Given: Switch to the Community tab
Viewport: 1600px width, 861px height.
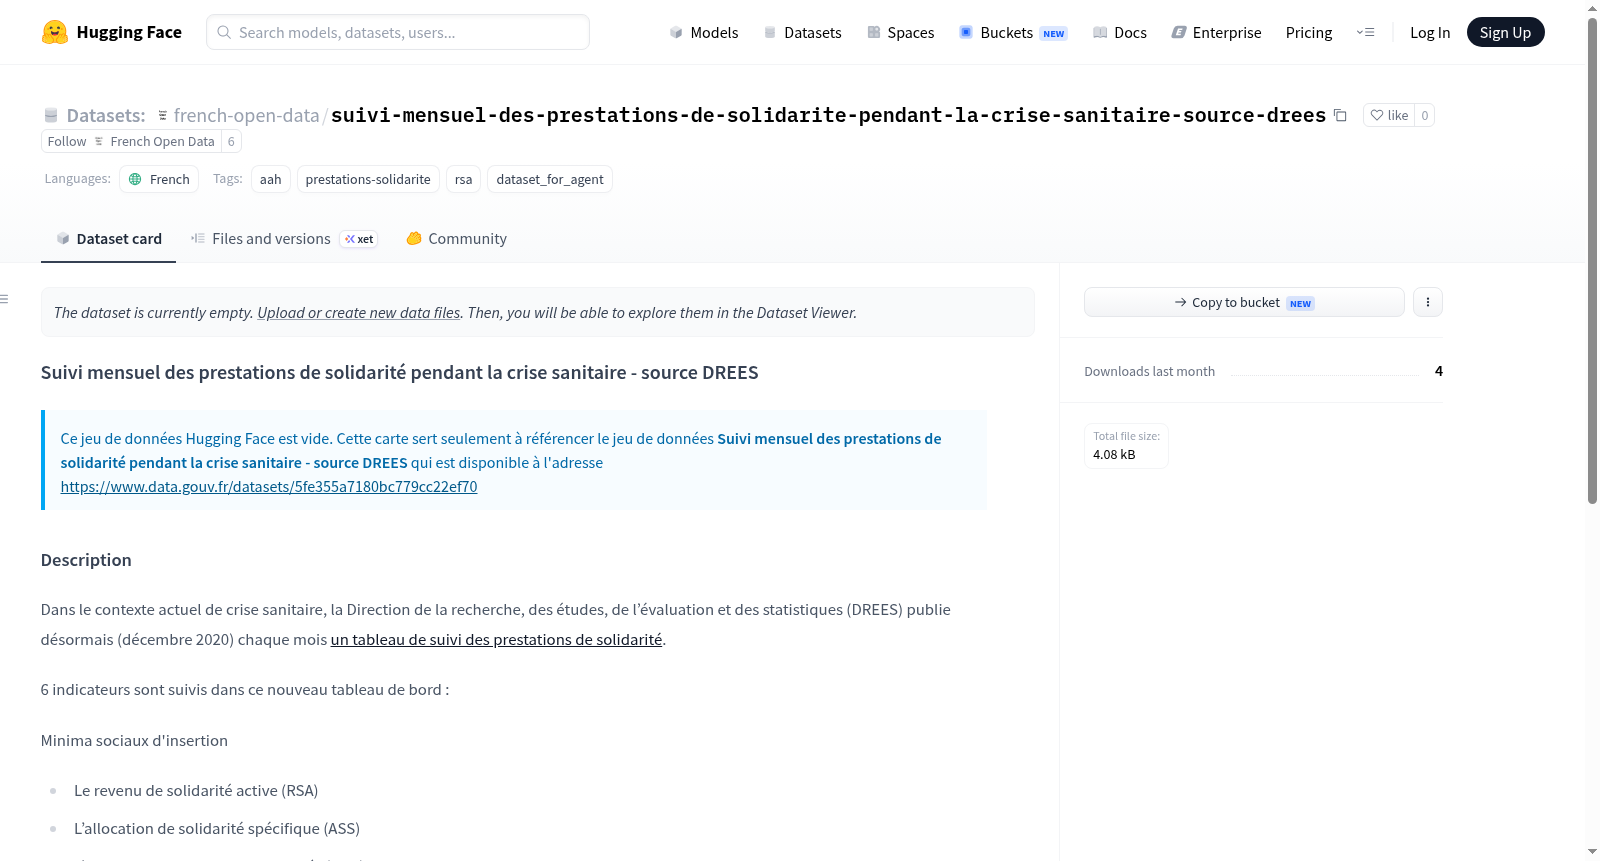Looking at the screenshot, I should point(457,239).
